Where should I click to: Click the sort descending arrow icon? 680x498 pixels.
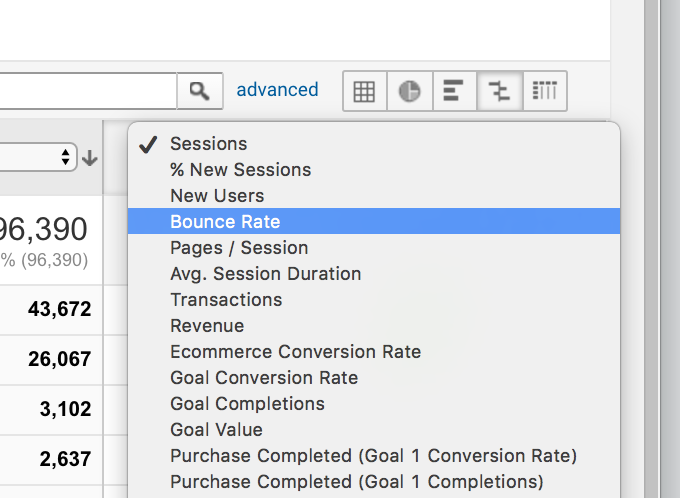(x=90, y=158)
